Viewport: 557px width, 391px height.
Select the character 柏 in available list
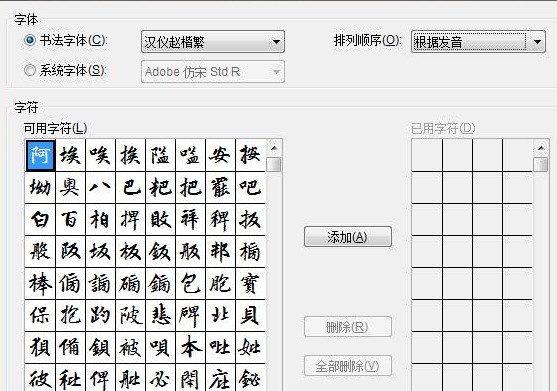101,219
